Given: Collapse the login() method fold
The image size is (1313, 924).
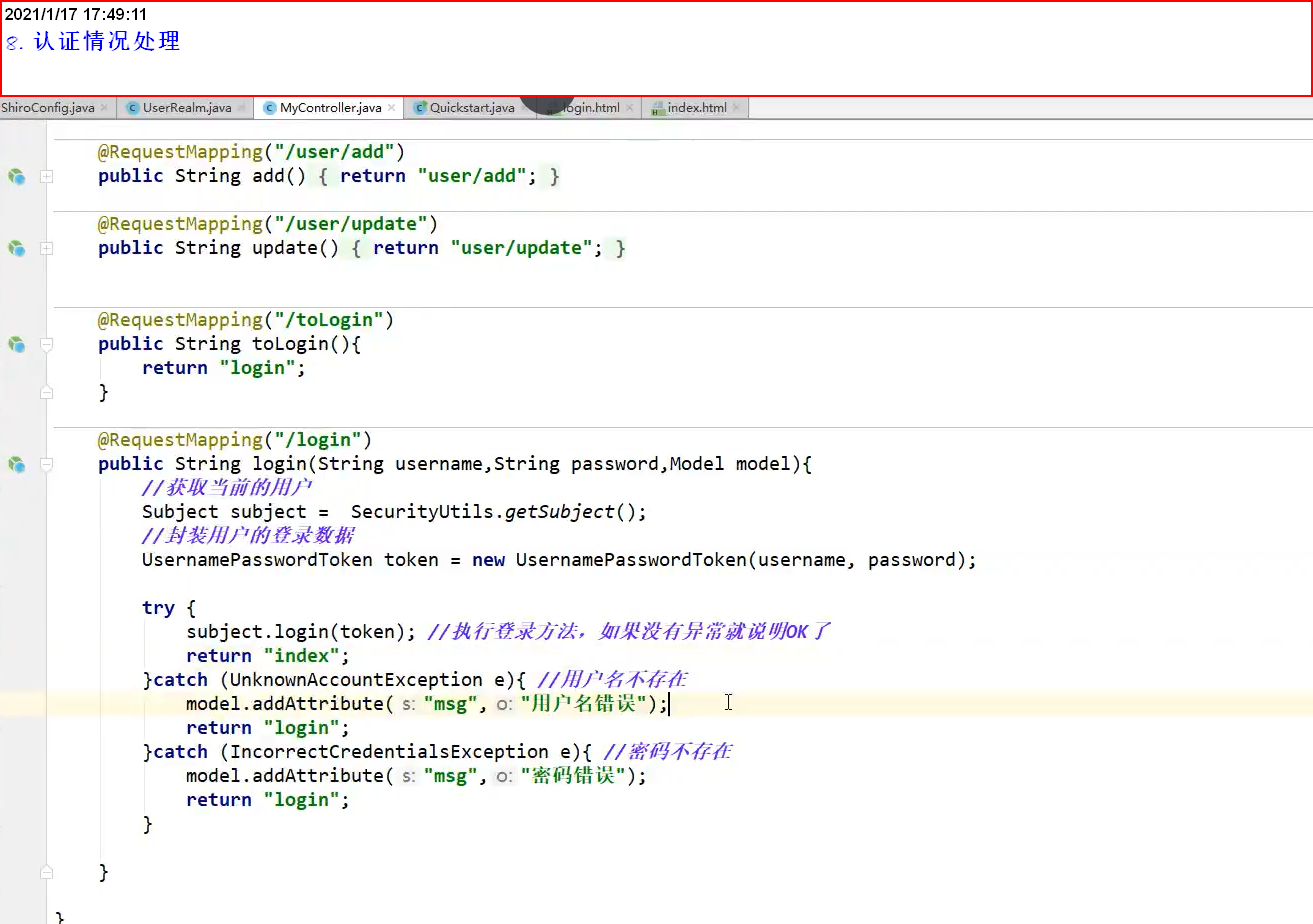Looking at the screenshot, I should point(46,464).
